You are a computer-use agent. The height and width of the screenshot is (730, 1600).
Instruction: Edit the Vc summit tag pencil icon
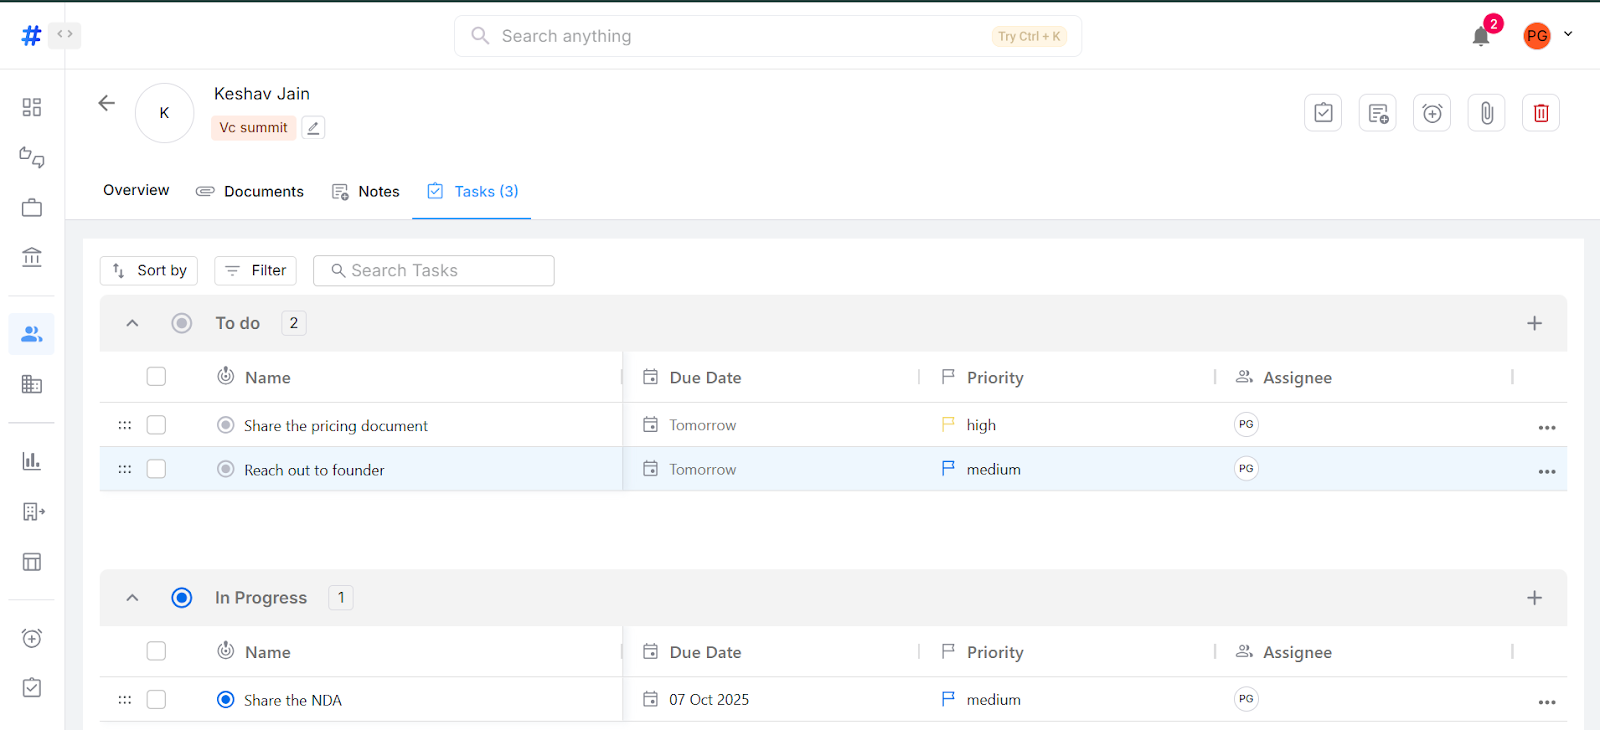point(313,128)
